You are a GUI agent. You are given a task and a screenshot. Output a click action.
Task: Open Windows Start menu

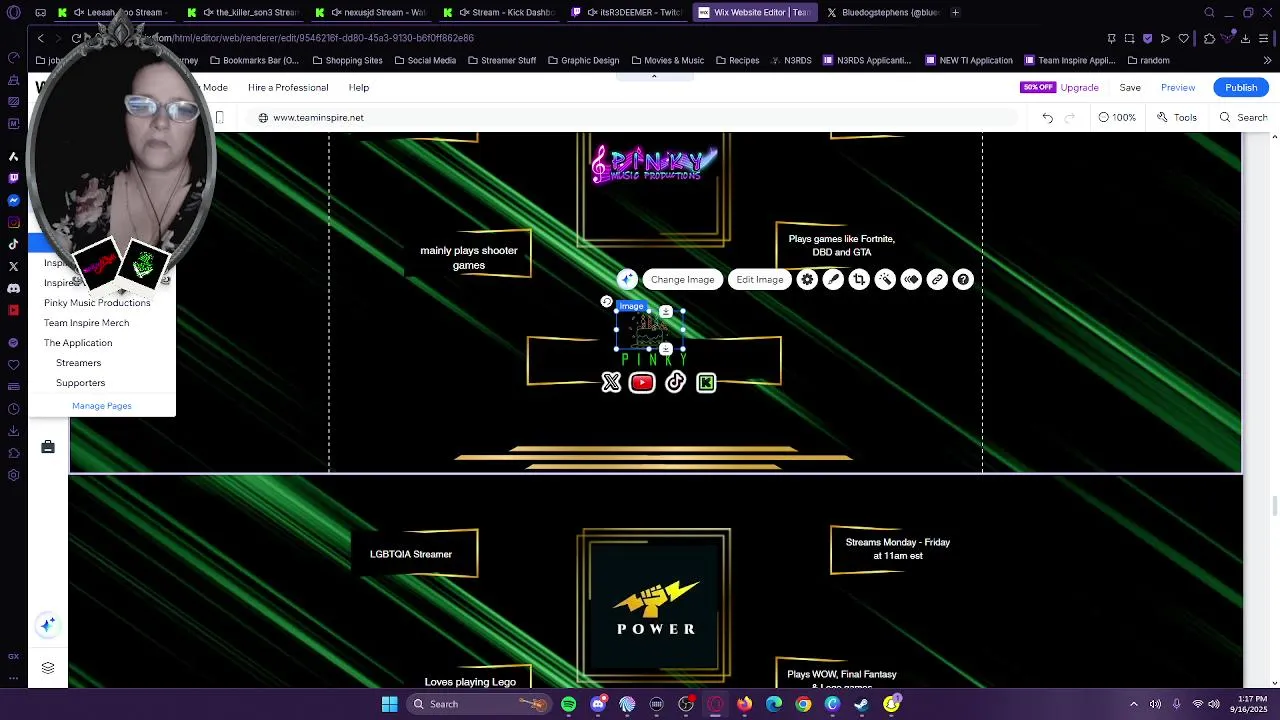click(x=389, y=704)
